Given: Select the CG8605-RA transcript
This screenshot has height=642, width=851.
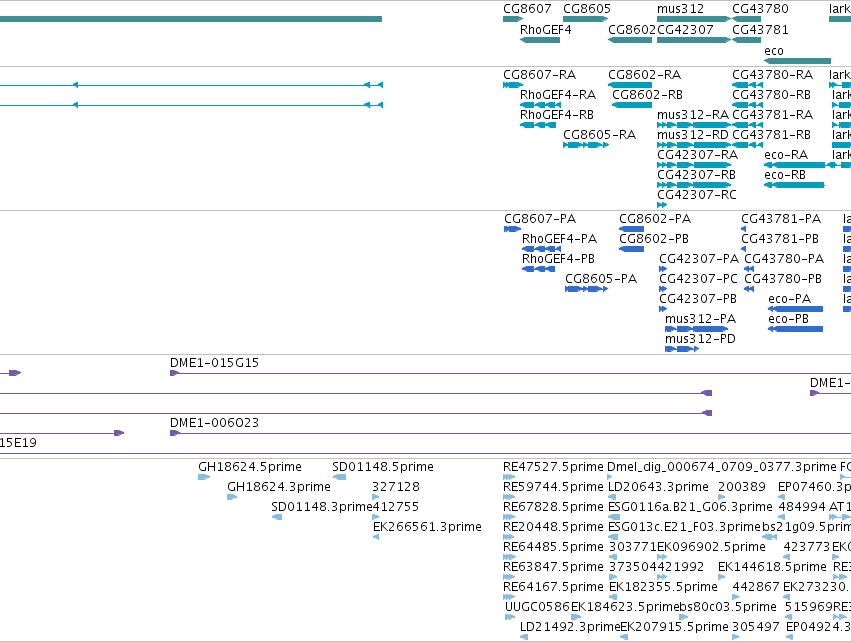Looking at the screenshot, I should pos(586,145).
